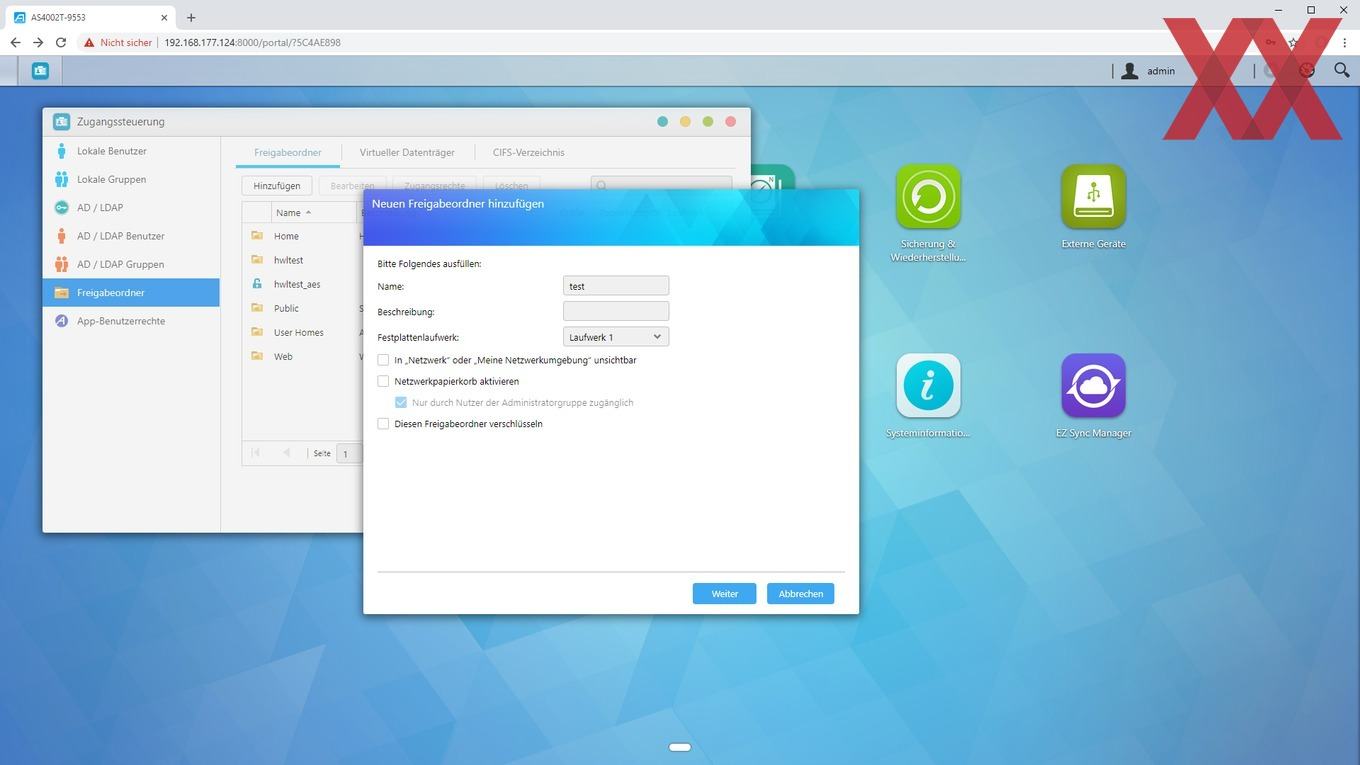This screenshot has height=765, width=1360.
Task: Select the Web row text
Action: (283, 356)
